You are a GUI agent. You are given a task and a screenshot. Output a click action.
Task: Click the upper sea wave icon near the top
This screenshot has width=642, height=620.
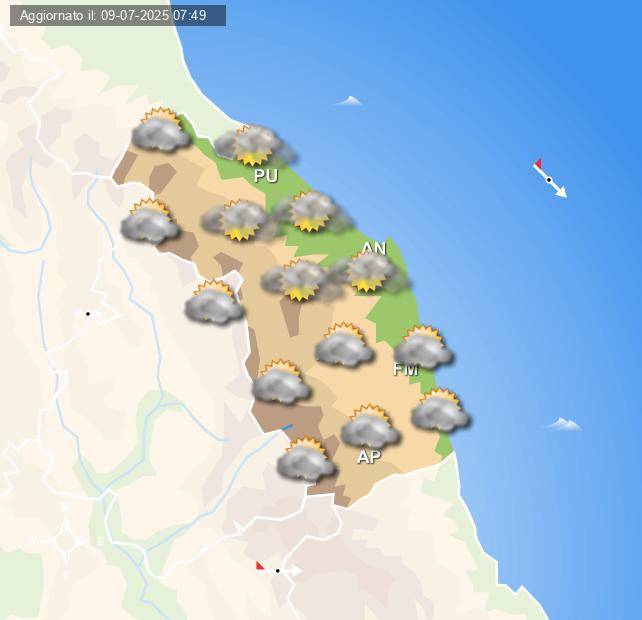click(x=348, y=101)
